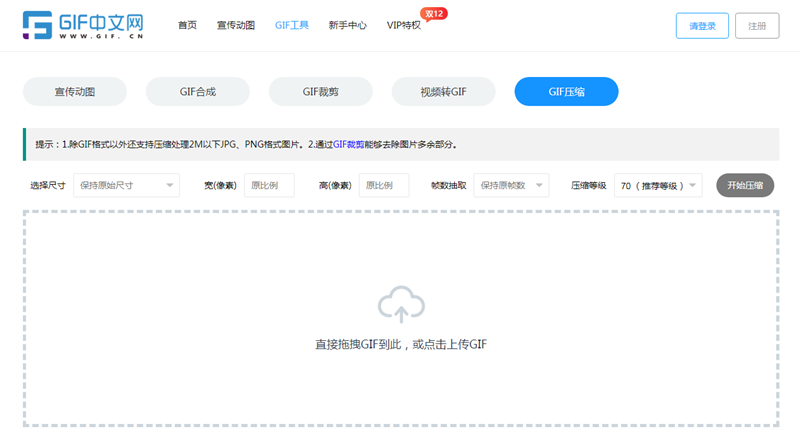
Task: Click the cloud upload icon
Action: click(401, 304)
